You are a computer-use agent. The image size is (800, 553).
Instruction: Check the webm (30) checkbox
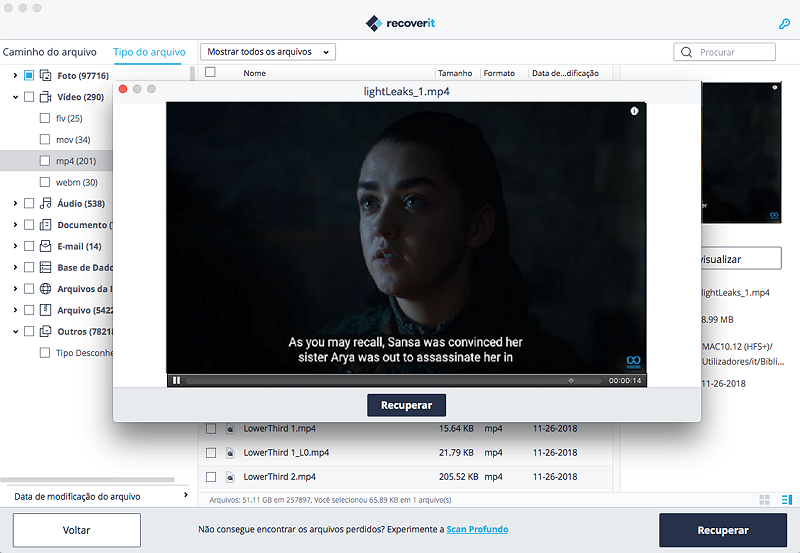click(45, 182)
